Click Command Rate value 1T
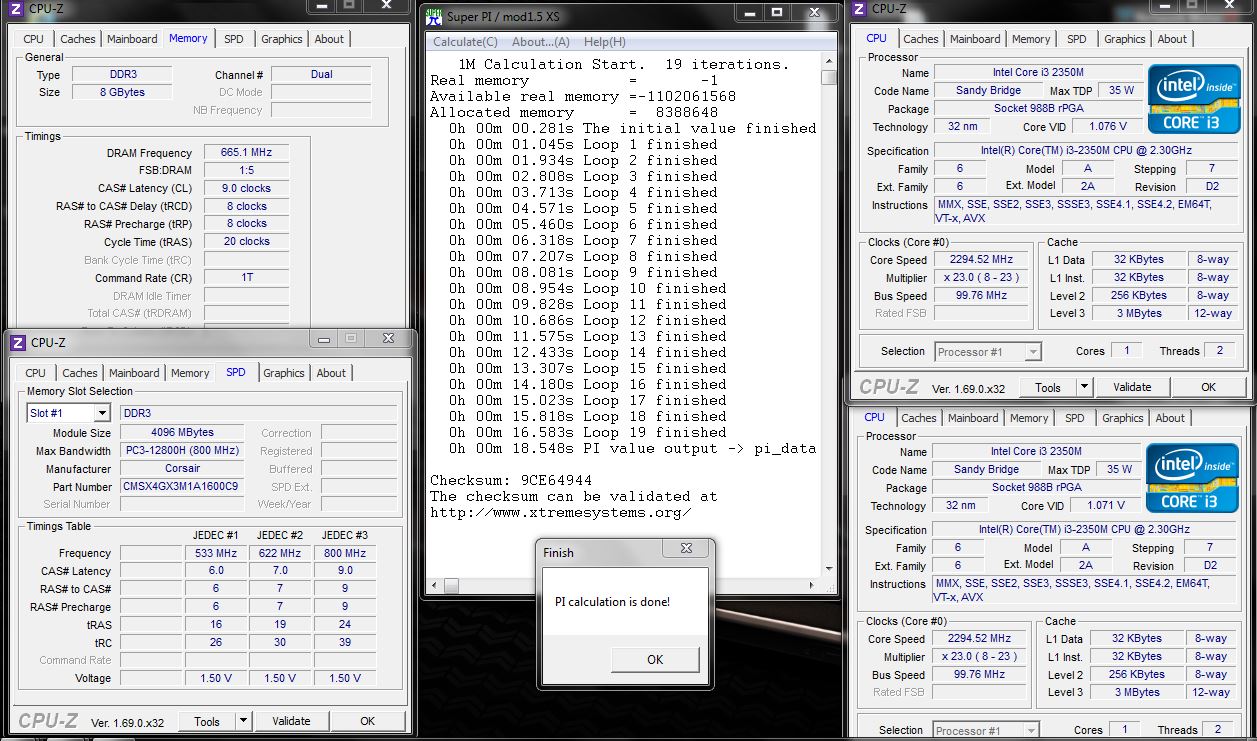 click(x=246, y=278)
